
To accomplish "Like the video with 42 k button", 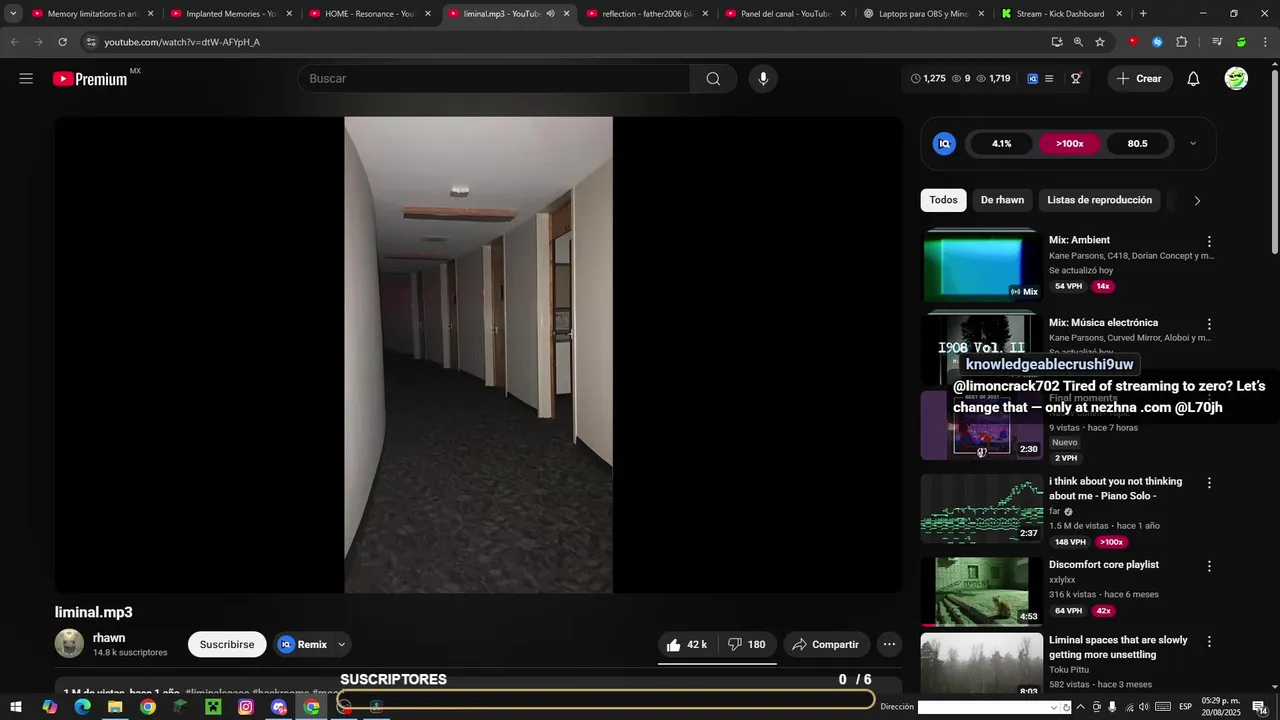I will (x=687, y=645).
